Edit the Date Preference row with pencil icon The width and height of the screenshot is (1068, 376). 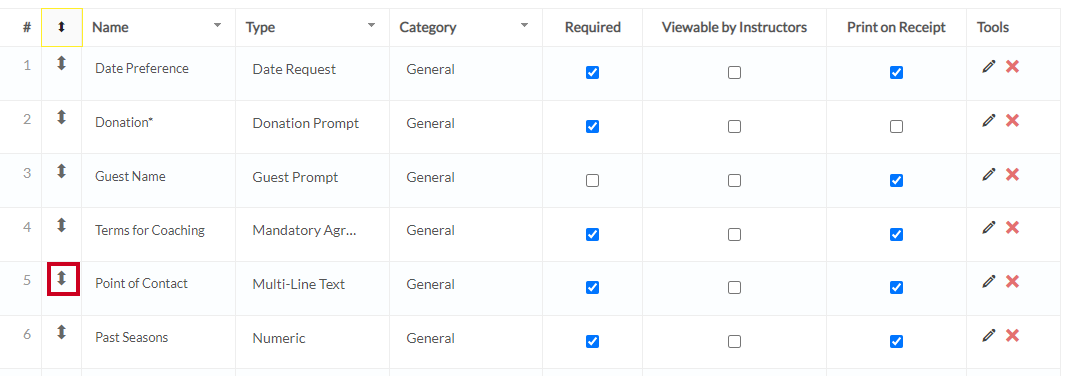[989, 66]
